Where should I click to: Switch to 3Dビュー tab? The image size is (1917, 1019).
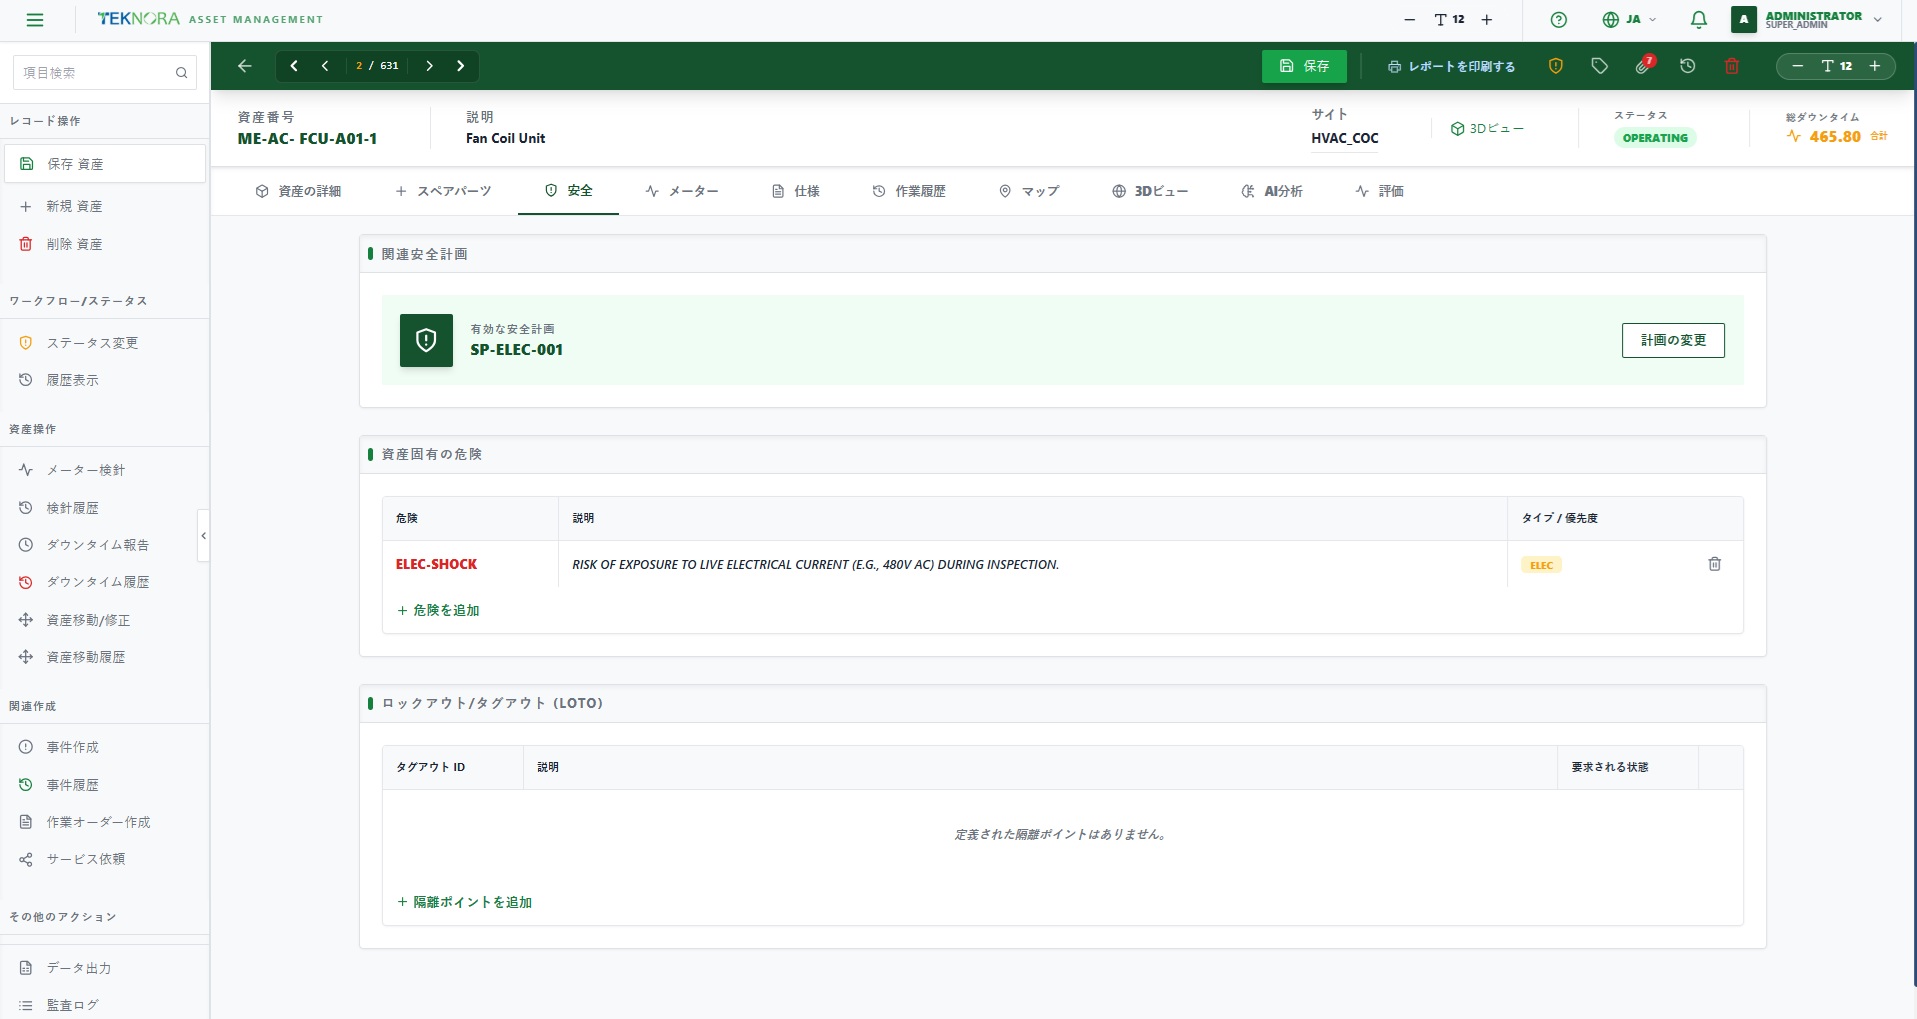(x=1150, y=191)
